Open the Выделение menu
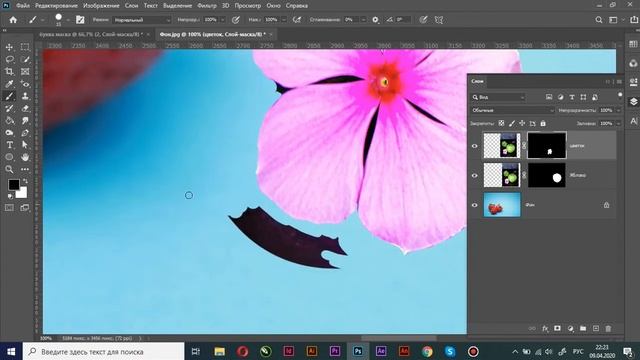 pyautogui.click(x=178, y=6)
